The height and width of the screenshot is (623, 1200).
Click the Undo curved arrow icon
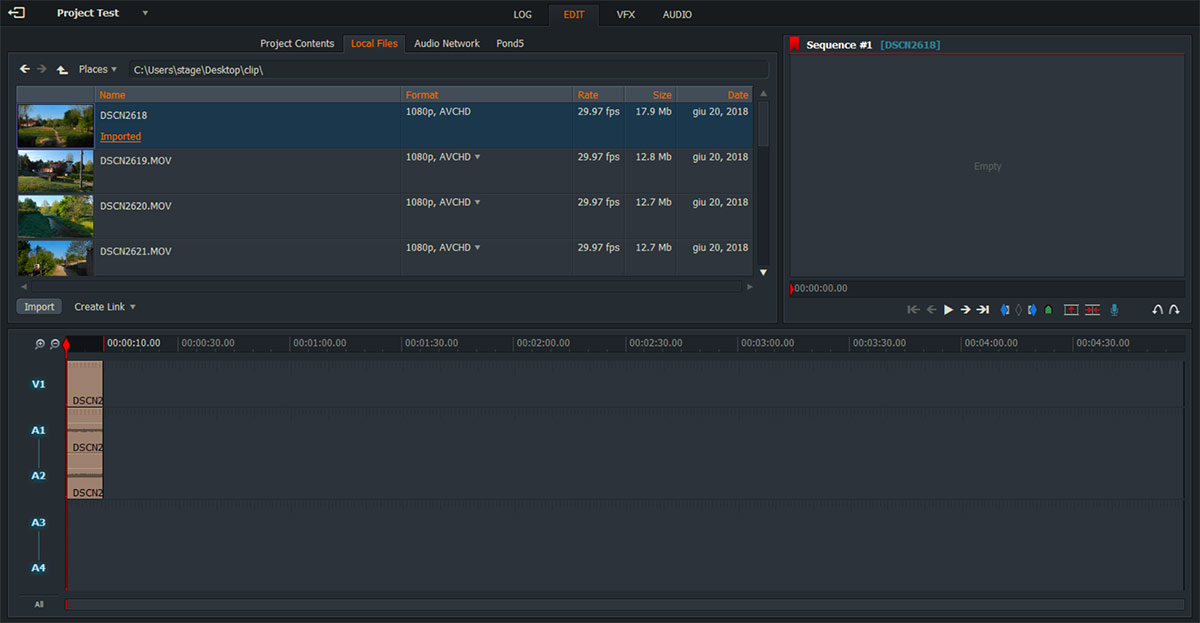1157,310
